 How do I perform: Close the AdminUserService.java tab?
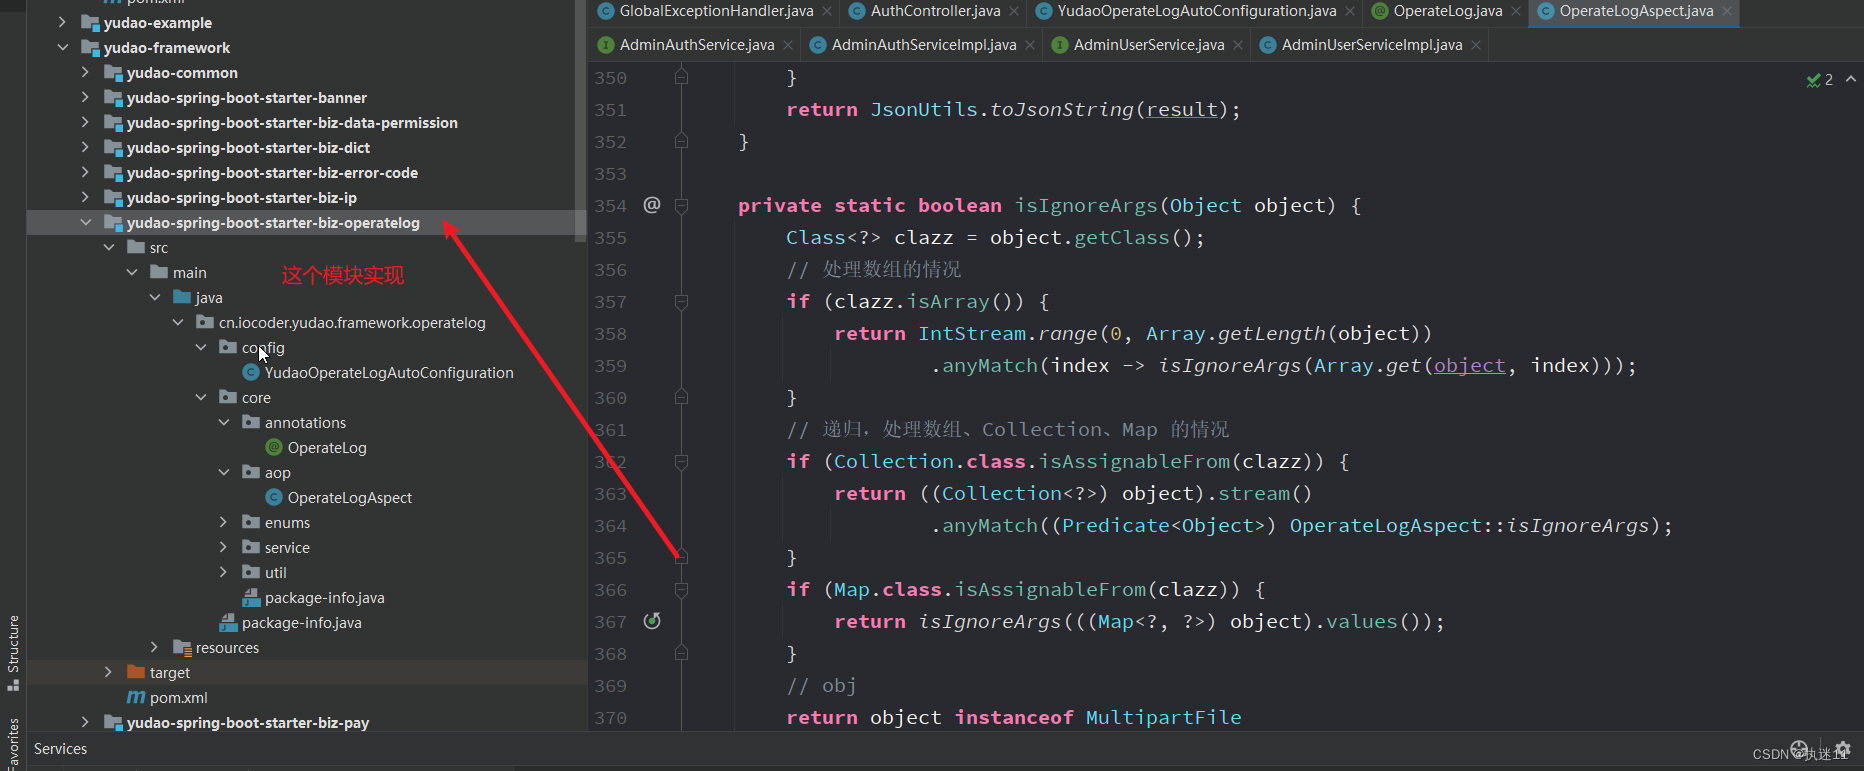coord(1238,45)
